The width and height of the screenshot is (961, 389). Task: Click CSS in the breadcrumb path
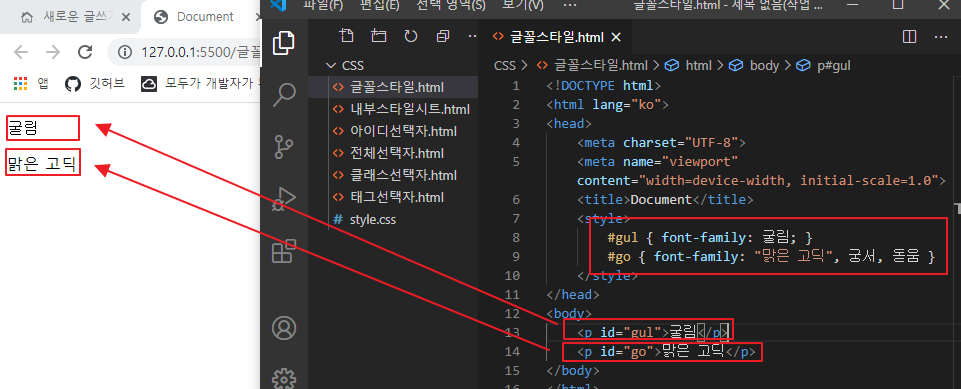(505, 66)
